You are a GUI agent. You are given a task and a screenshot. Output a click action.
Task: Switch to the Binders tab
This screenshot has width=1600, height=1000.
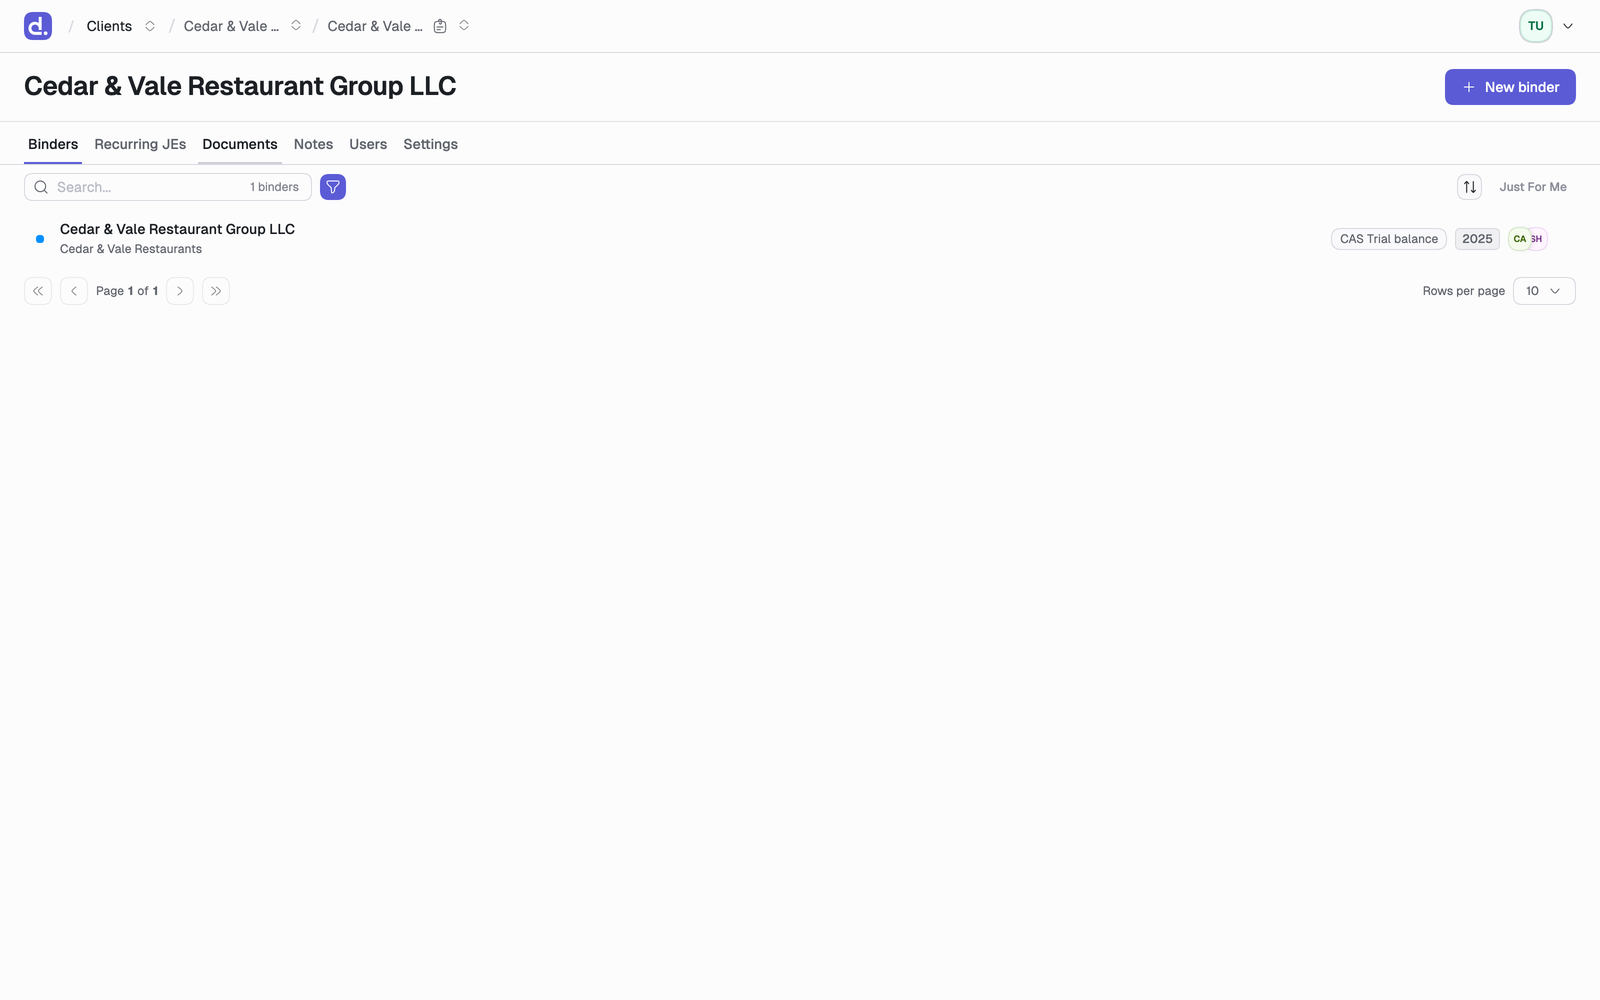[x=53, y=144]
